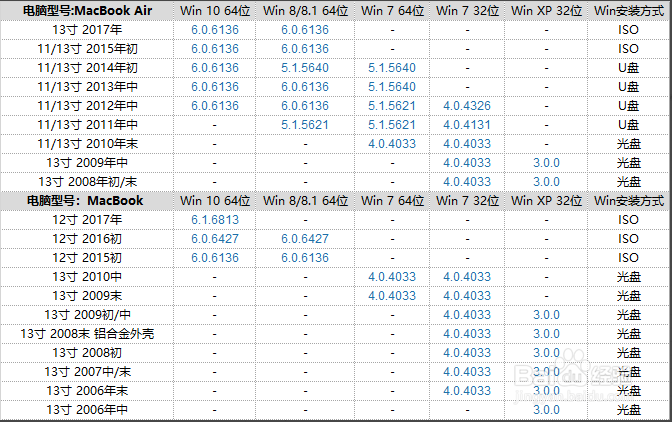This screenshot has height=422, width=672.
Task: Open Win 8/8.1 6.0.6136 for 12寸 2015初
Action: (305, 258)
